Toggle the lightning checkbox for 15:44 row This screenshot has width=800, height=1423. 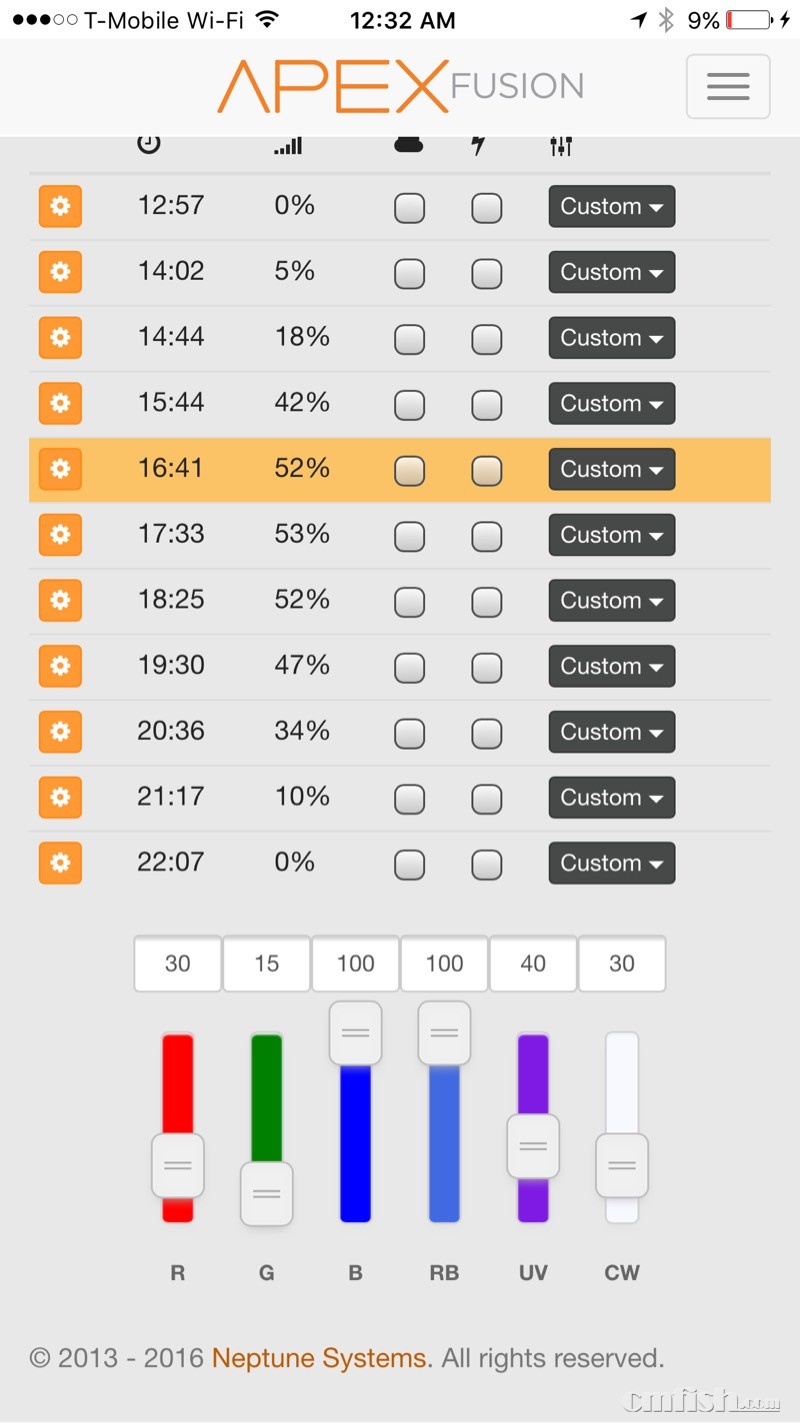click(487, 405)
